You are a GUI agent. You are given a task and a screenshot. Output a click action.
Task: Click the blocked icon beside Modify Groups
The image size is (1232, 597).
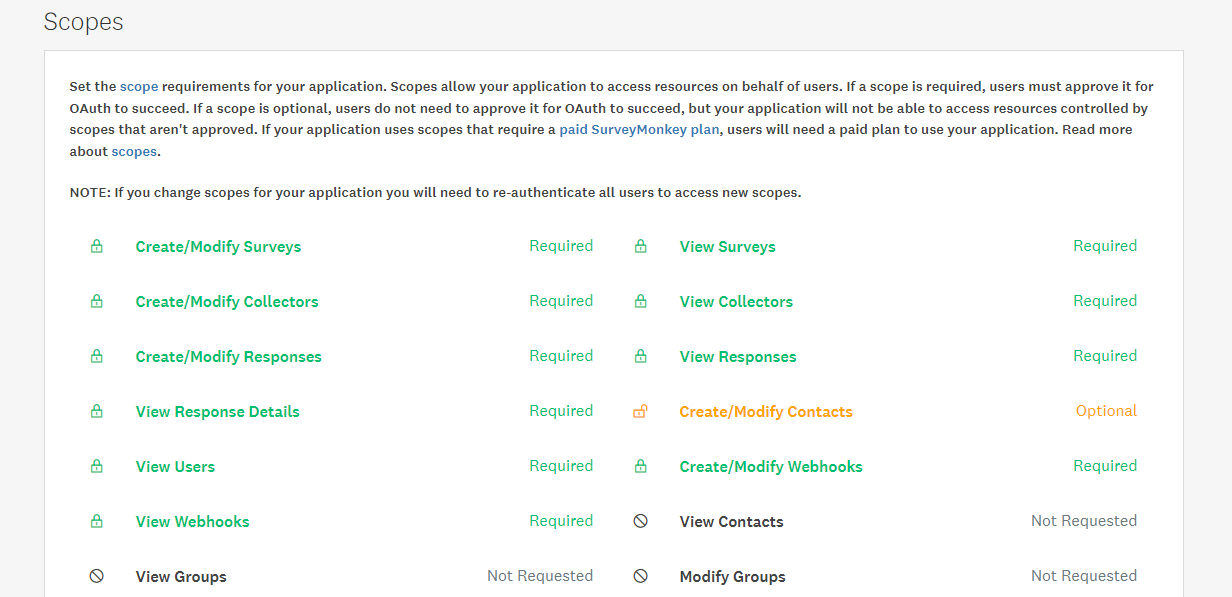641,576
